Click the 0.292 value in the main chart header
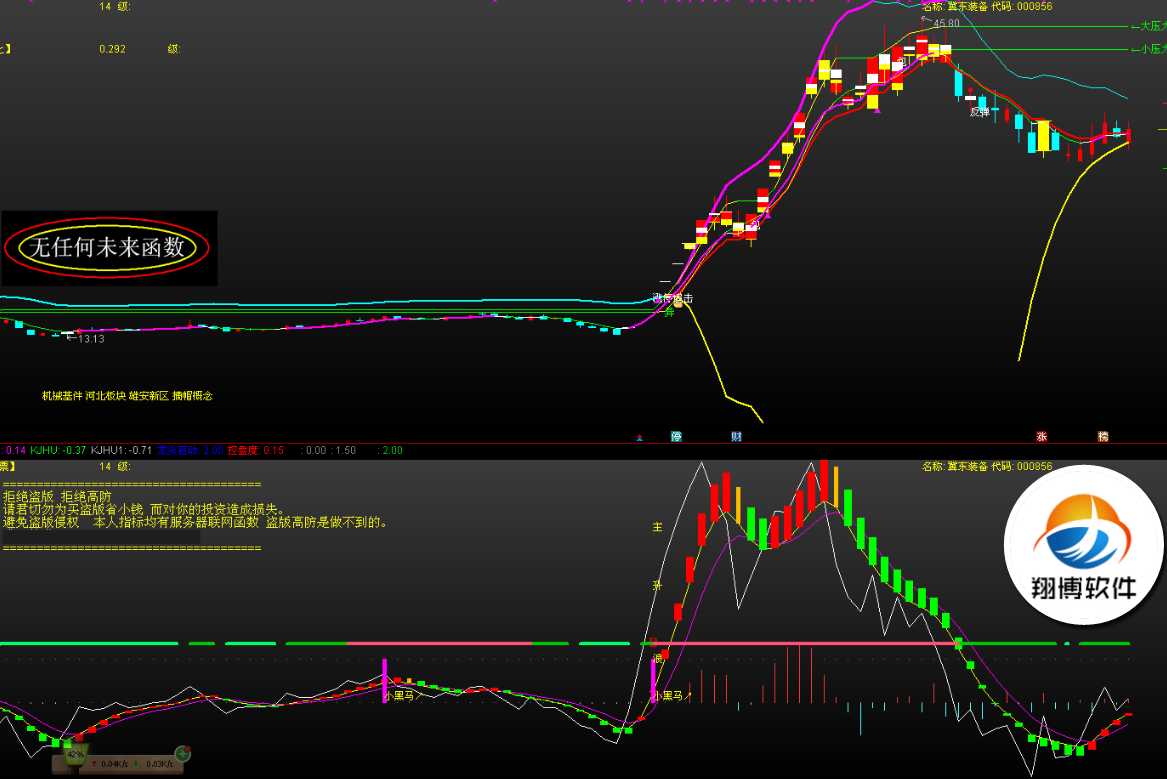This screenshot has height=779, width=1167. coord(112,49)
